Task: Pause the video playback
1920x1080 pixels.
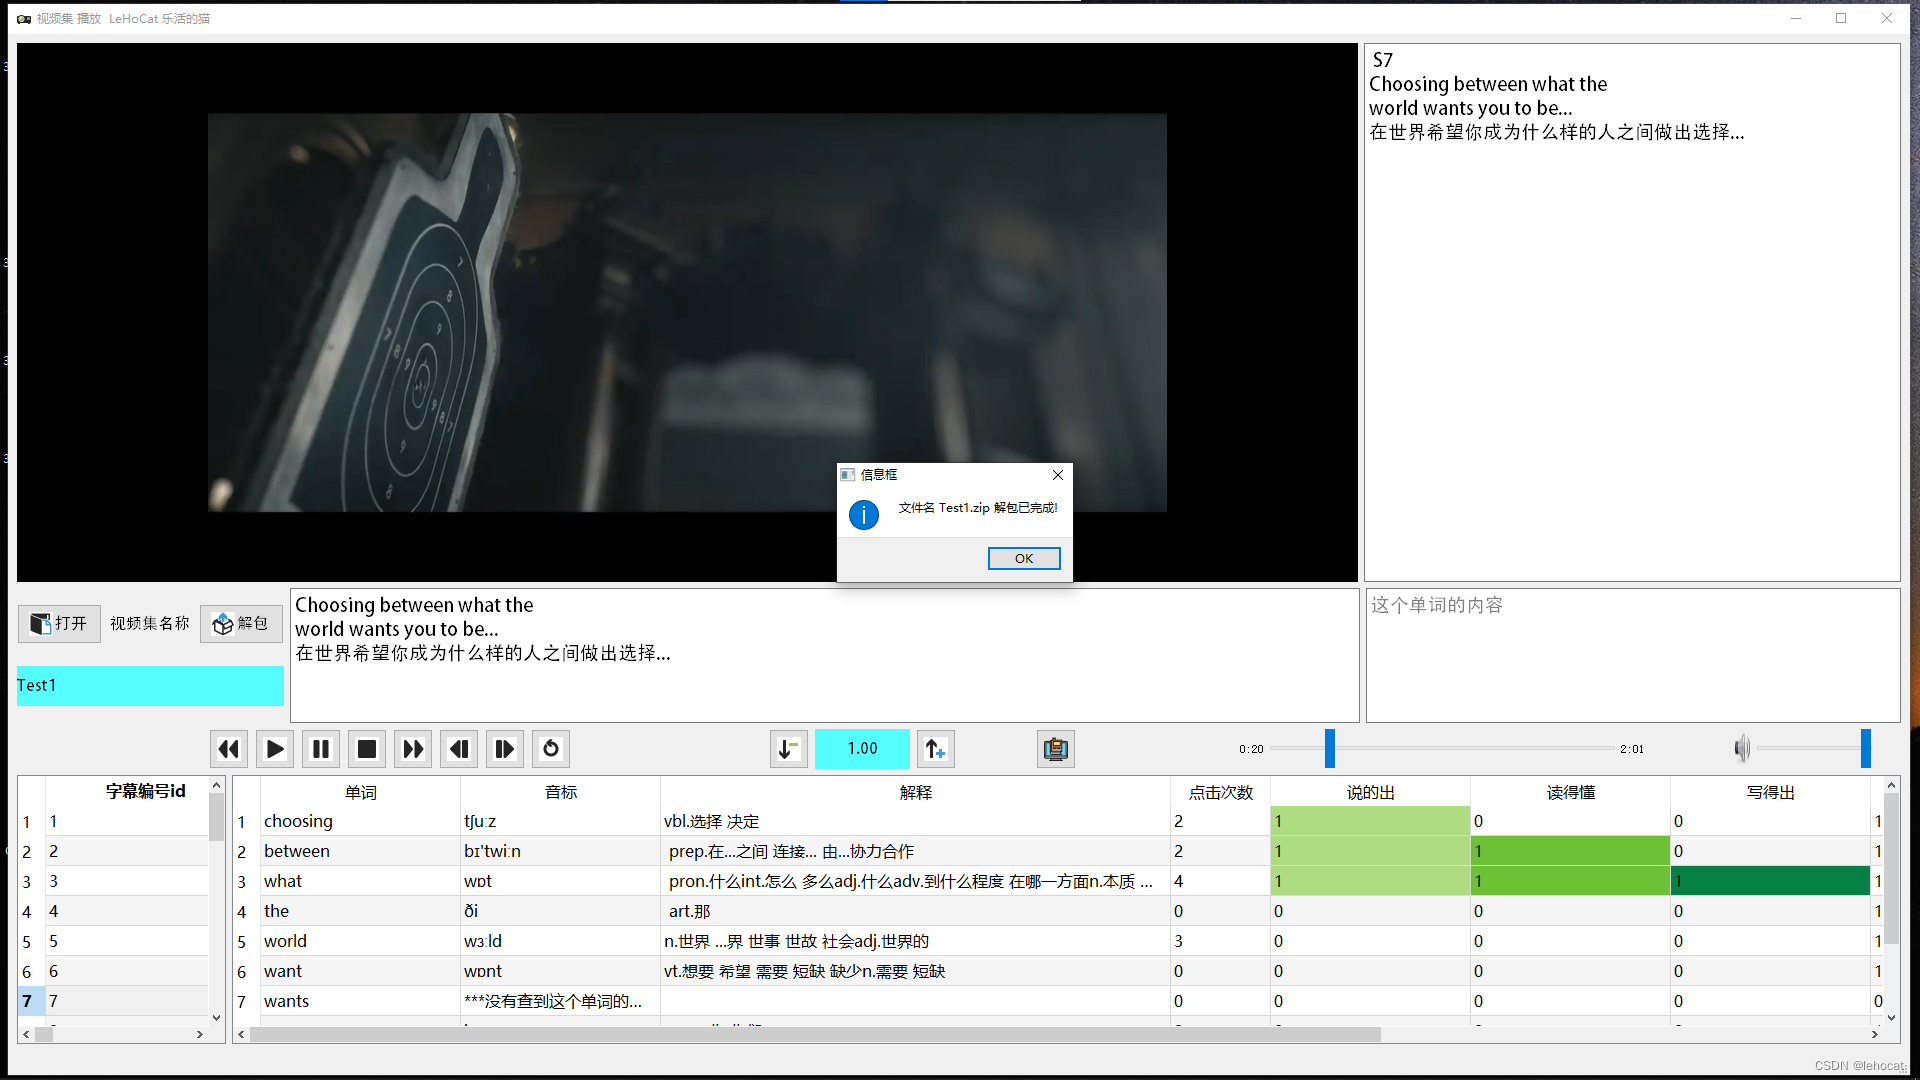Action: (321, 749)
